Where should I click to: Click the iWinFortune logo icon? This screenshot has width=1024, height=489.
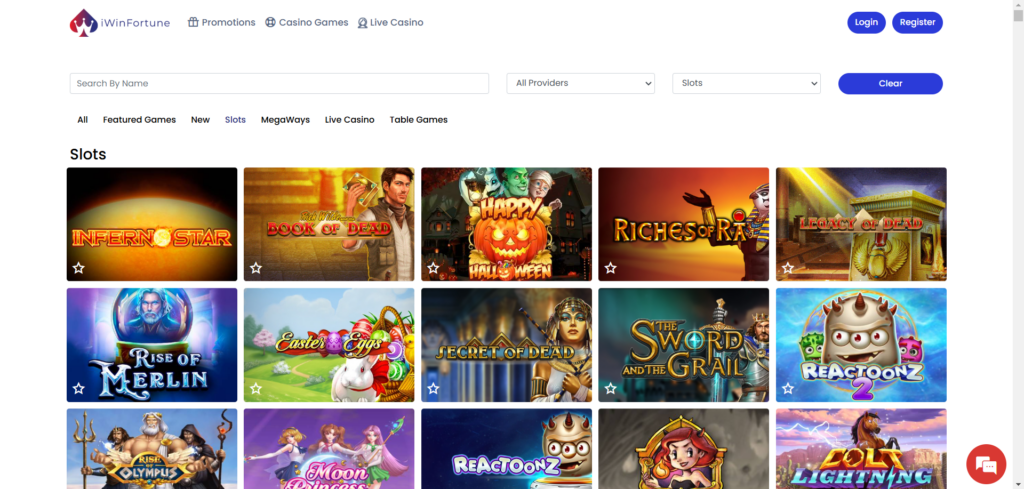[x=84, y=23]
